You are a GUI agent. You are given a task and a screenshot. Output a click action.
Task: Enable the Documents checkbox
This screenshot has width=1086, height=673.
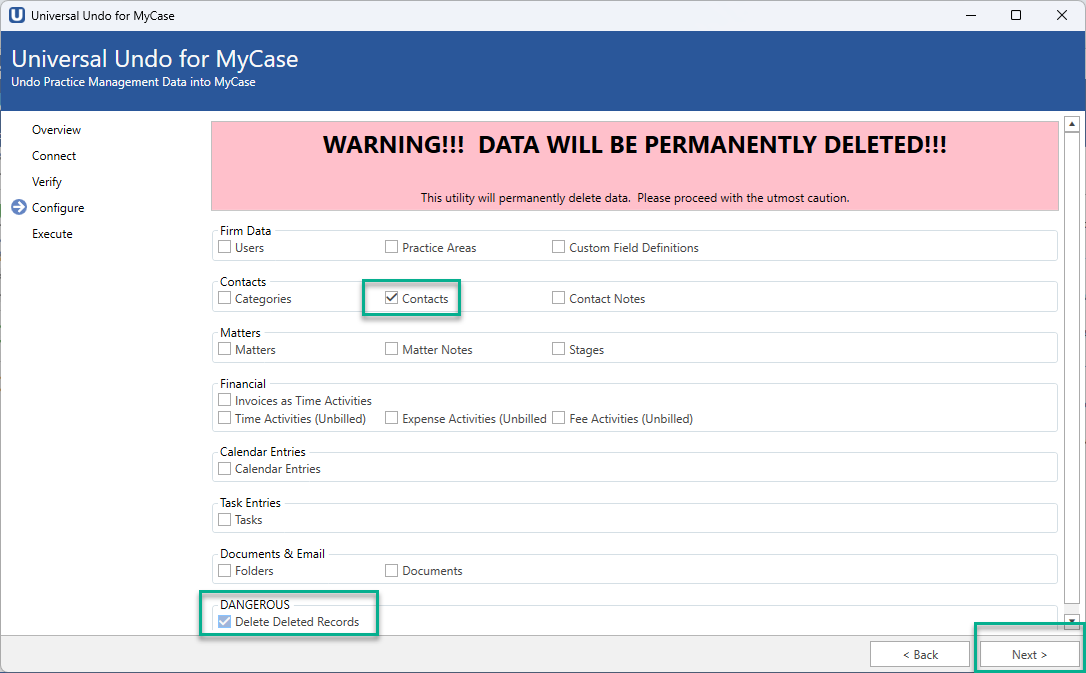[x=391, y=571]
